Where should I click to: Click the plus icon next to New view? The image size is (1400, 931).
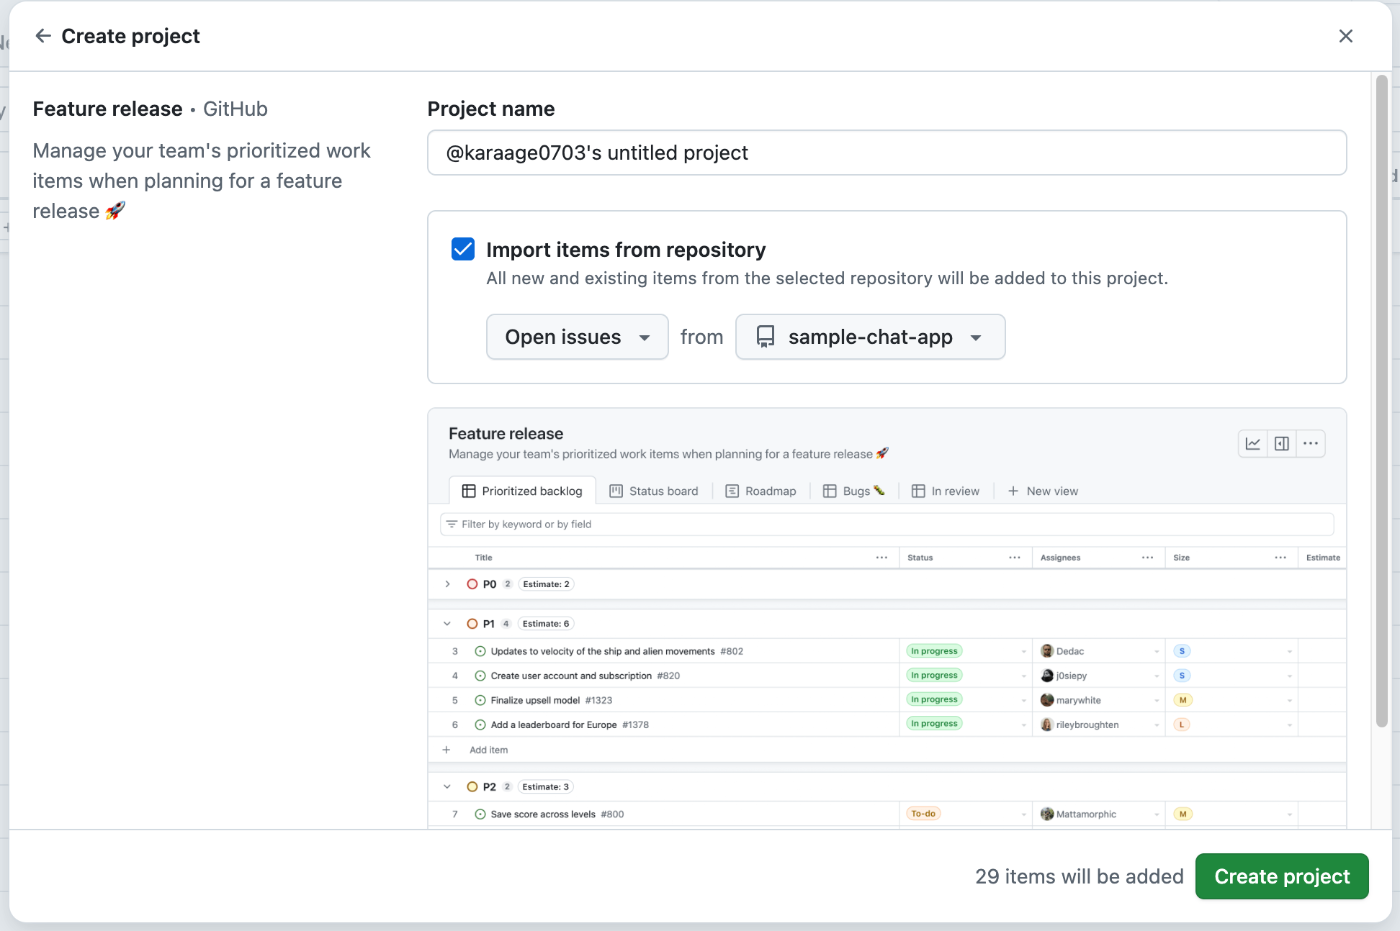[x=1013, y=491]
